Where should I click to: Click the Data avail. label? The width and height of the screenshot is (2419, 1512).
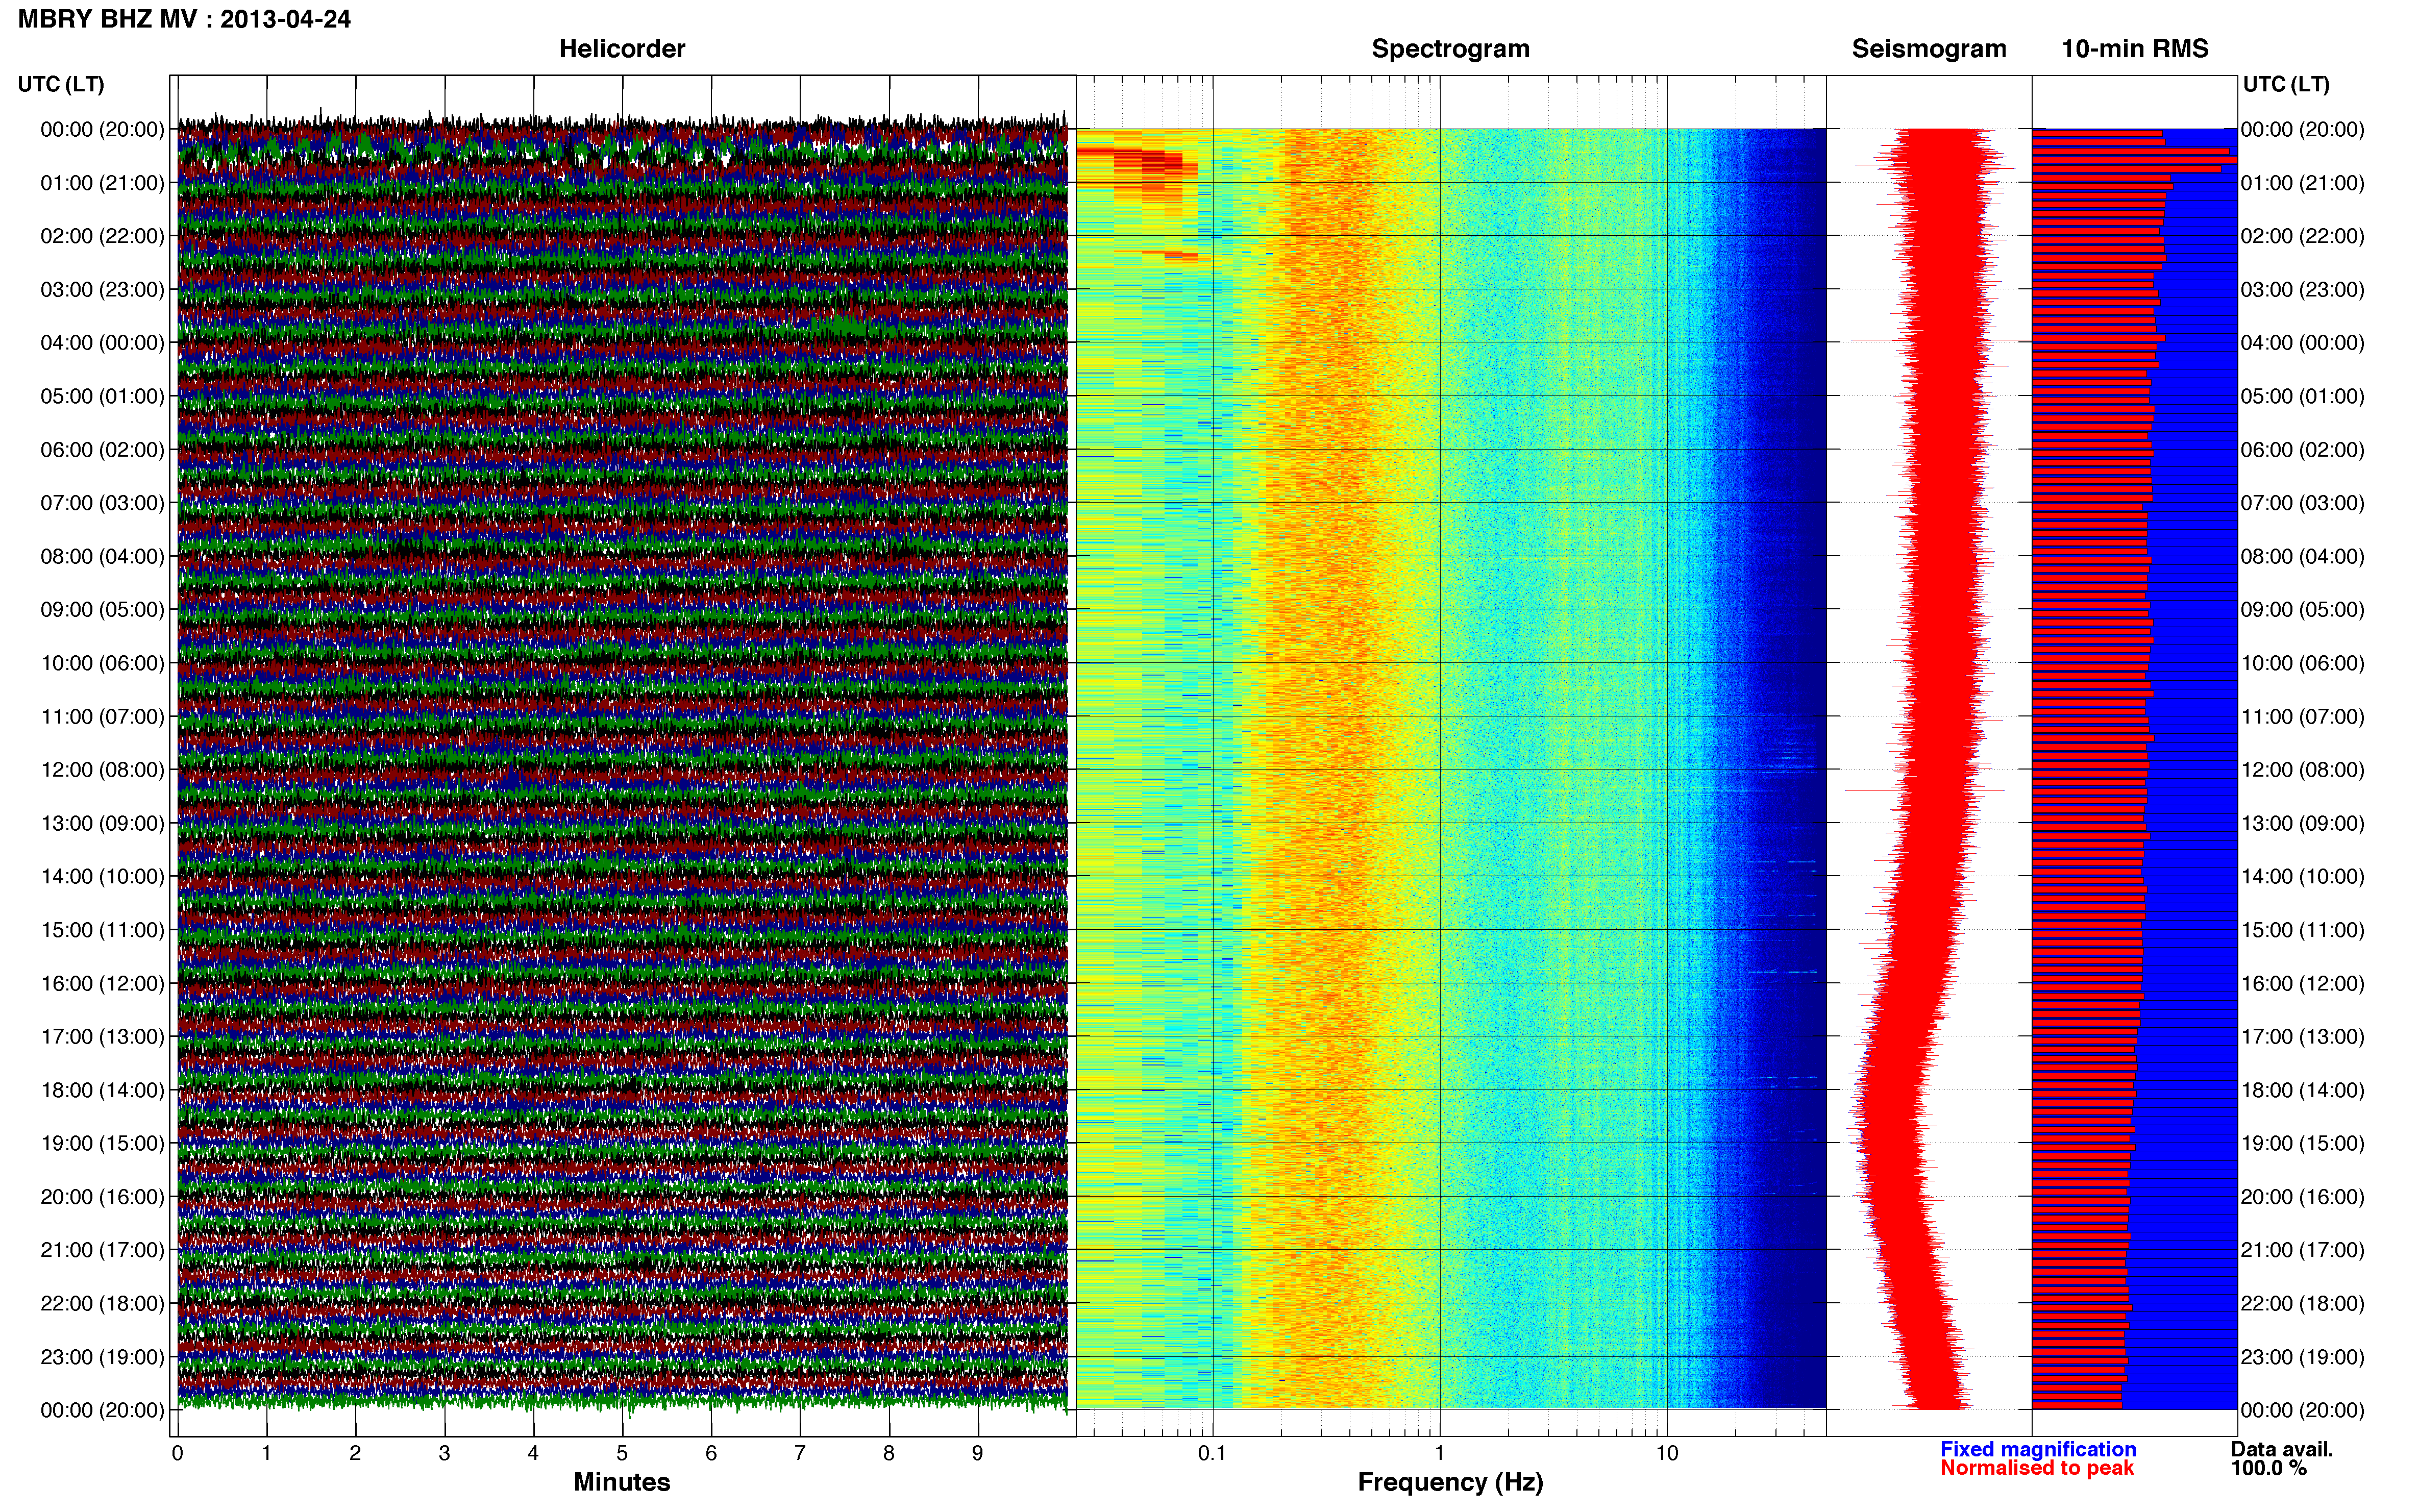tap(2281, 1449)
